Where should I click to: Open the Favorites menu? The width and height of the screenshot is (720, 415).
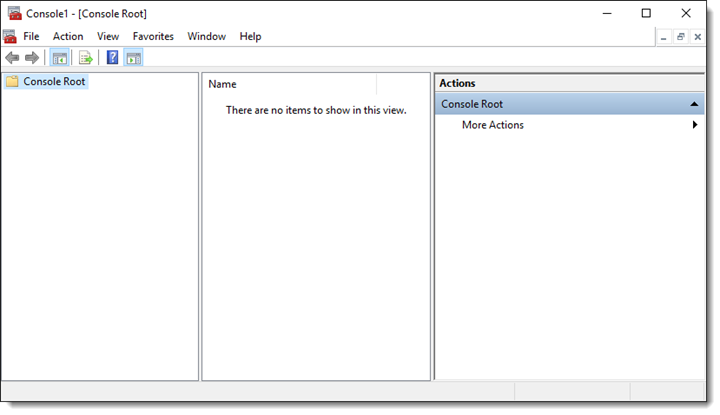click(x=153, y=36)
